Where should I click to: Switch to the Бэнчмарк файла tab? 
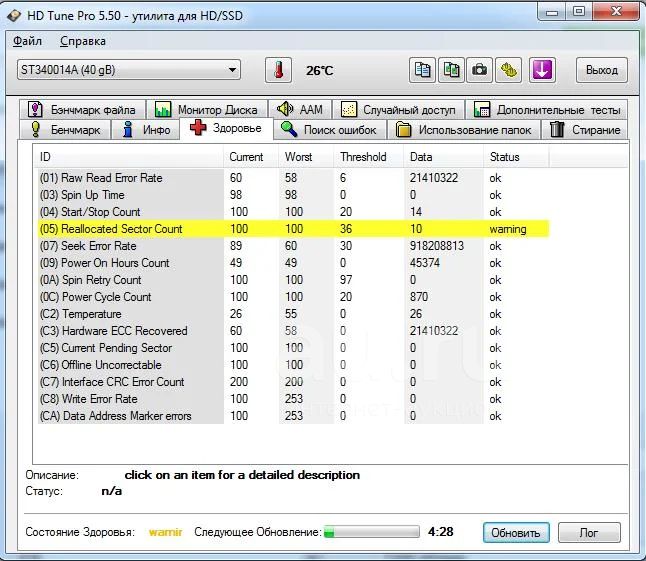[x=83, y=109]
